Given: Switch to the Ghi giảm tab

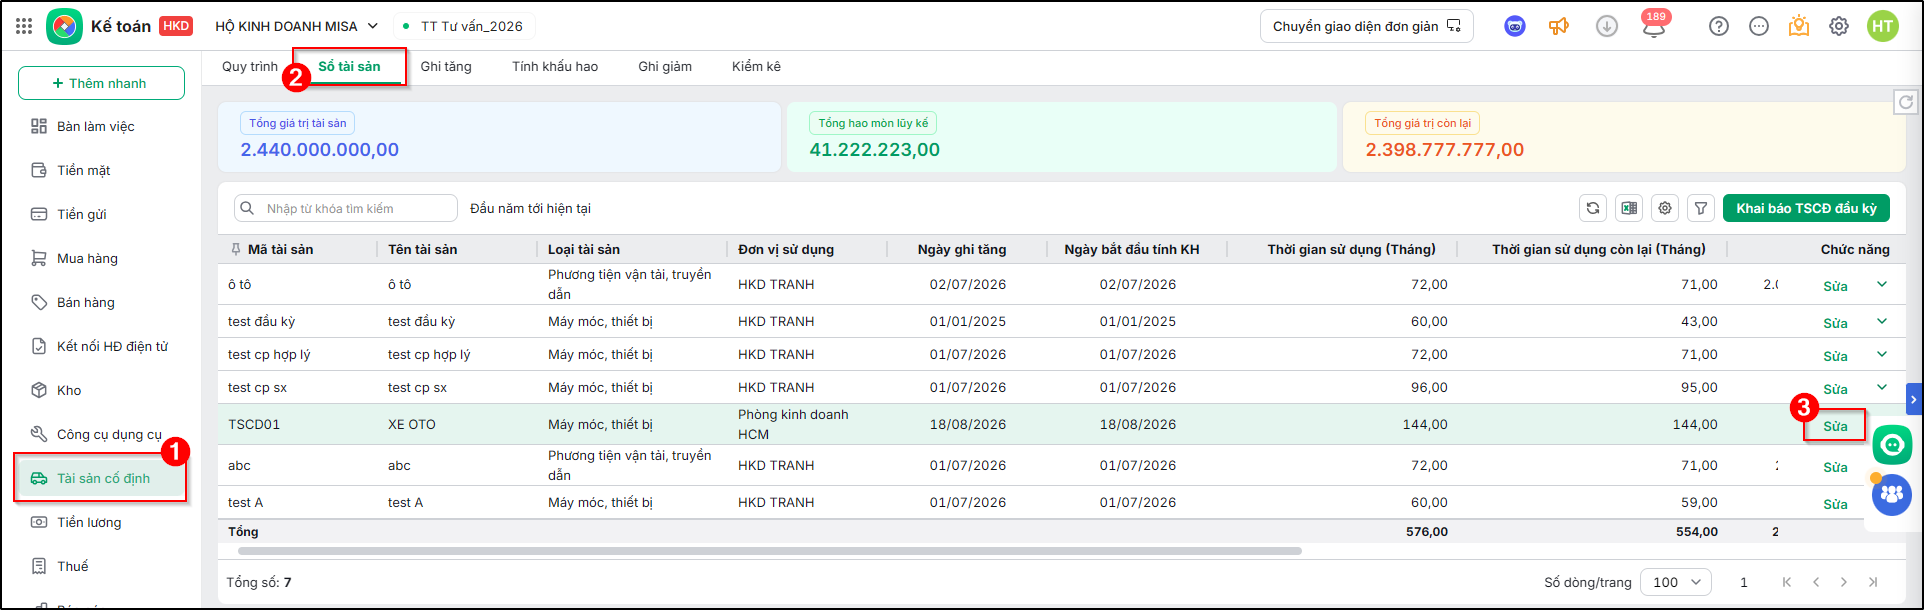Looking at the screenshot, I should pyautogui.click(x=665, y=66).
